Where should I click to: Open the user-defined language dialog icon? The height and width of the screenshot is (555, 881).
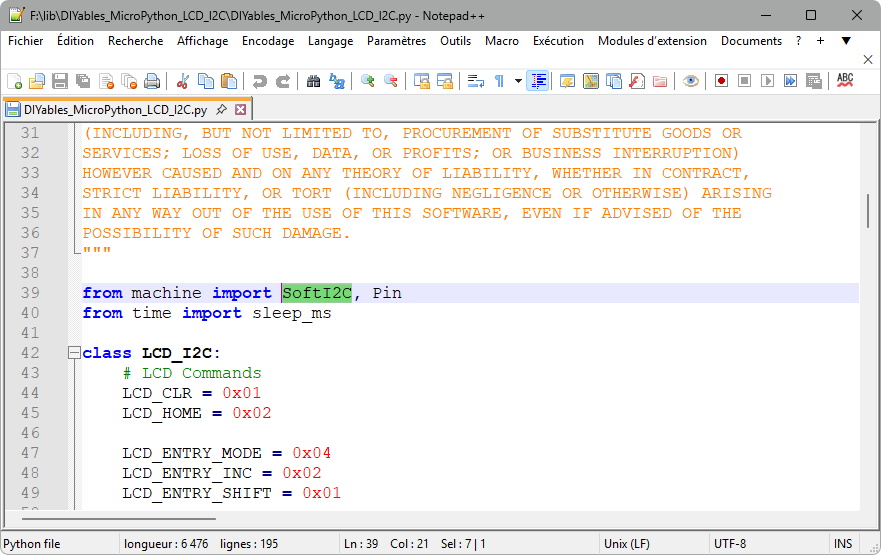coord(567,81)
